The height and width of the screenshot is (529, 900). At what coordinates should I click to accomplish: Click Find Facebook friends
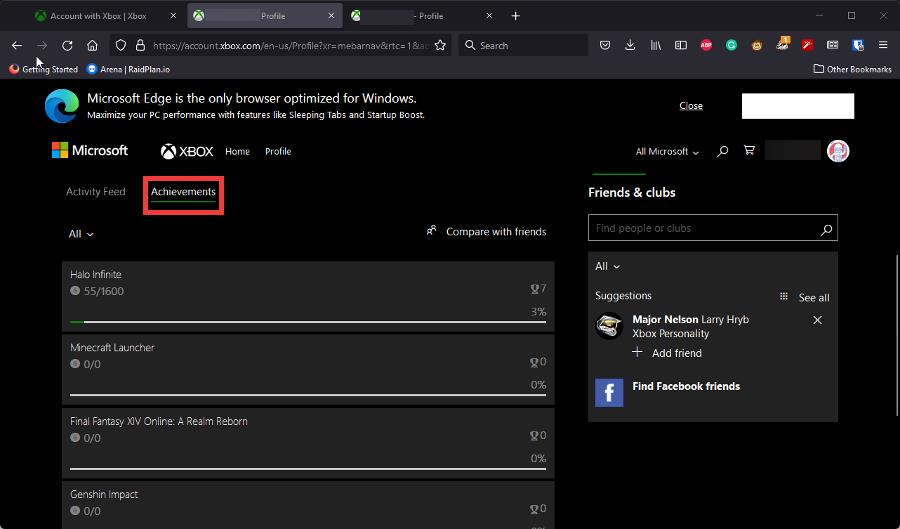click(686, 386)
